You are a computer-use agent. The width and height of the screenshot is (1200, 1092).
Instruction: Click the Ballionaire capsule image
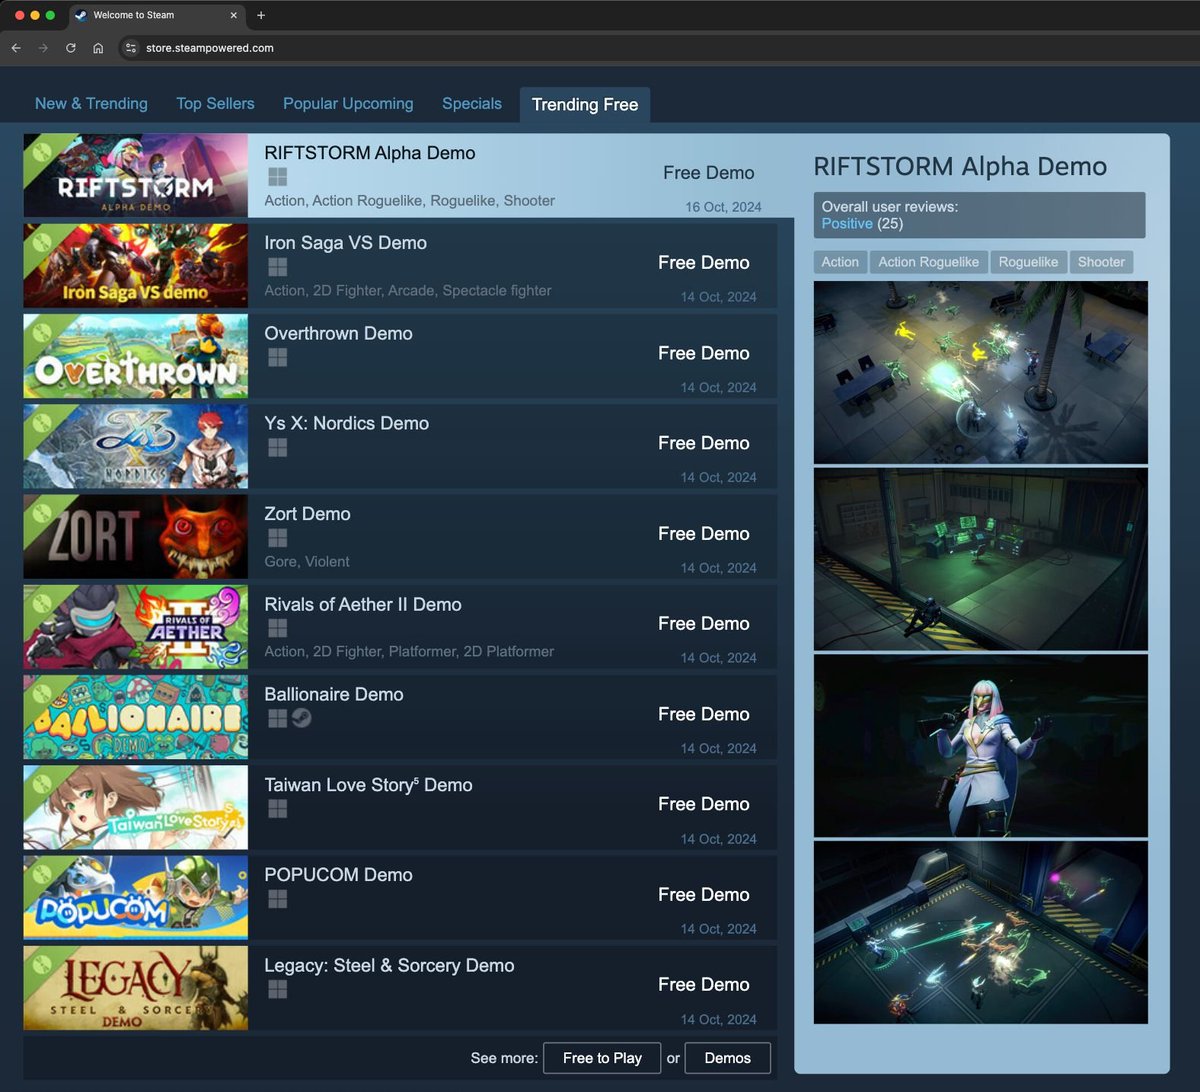[x=136, y=717]
